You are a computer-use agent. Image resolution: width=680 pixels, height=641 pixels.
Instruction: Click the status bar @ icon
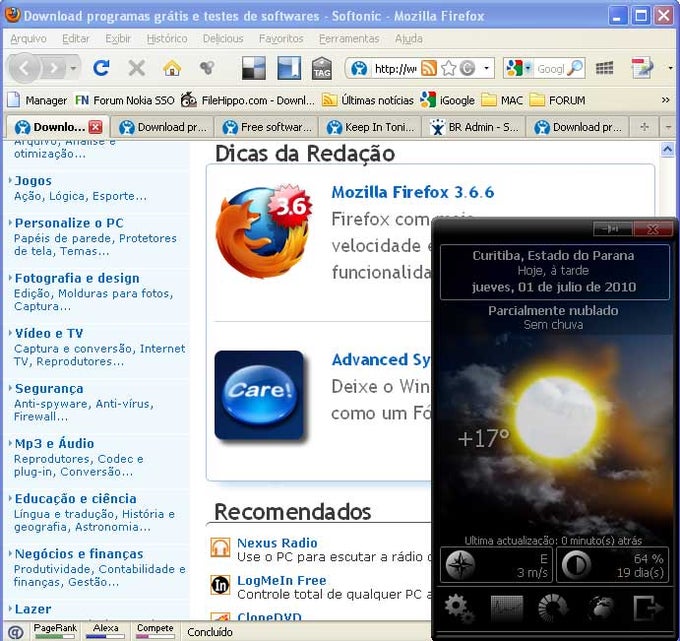click(x=16, y=632)
